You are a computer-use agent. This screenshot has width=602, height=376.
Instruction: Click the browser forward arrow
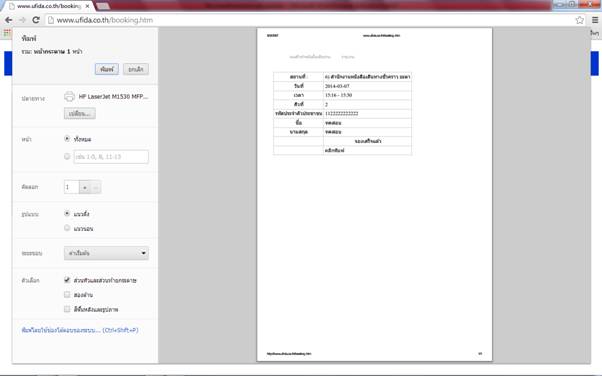coord(22,20)
